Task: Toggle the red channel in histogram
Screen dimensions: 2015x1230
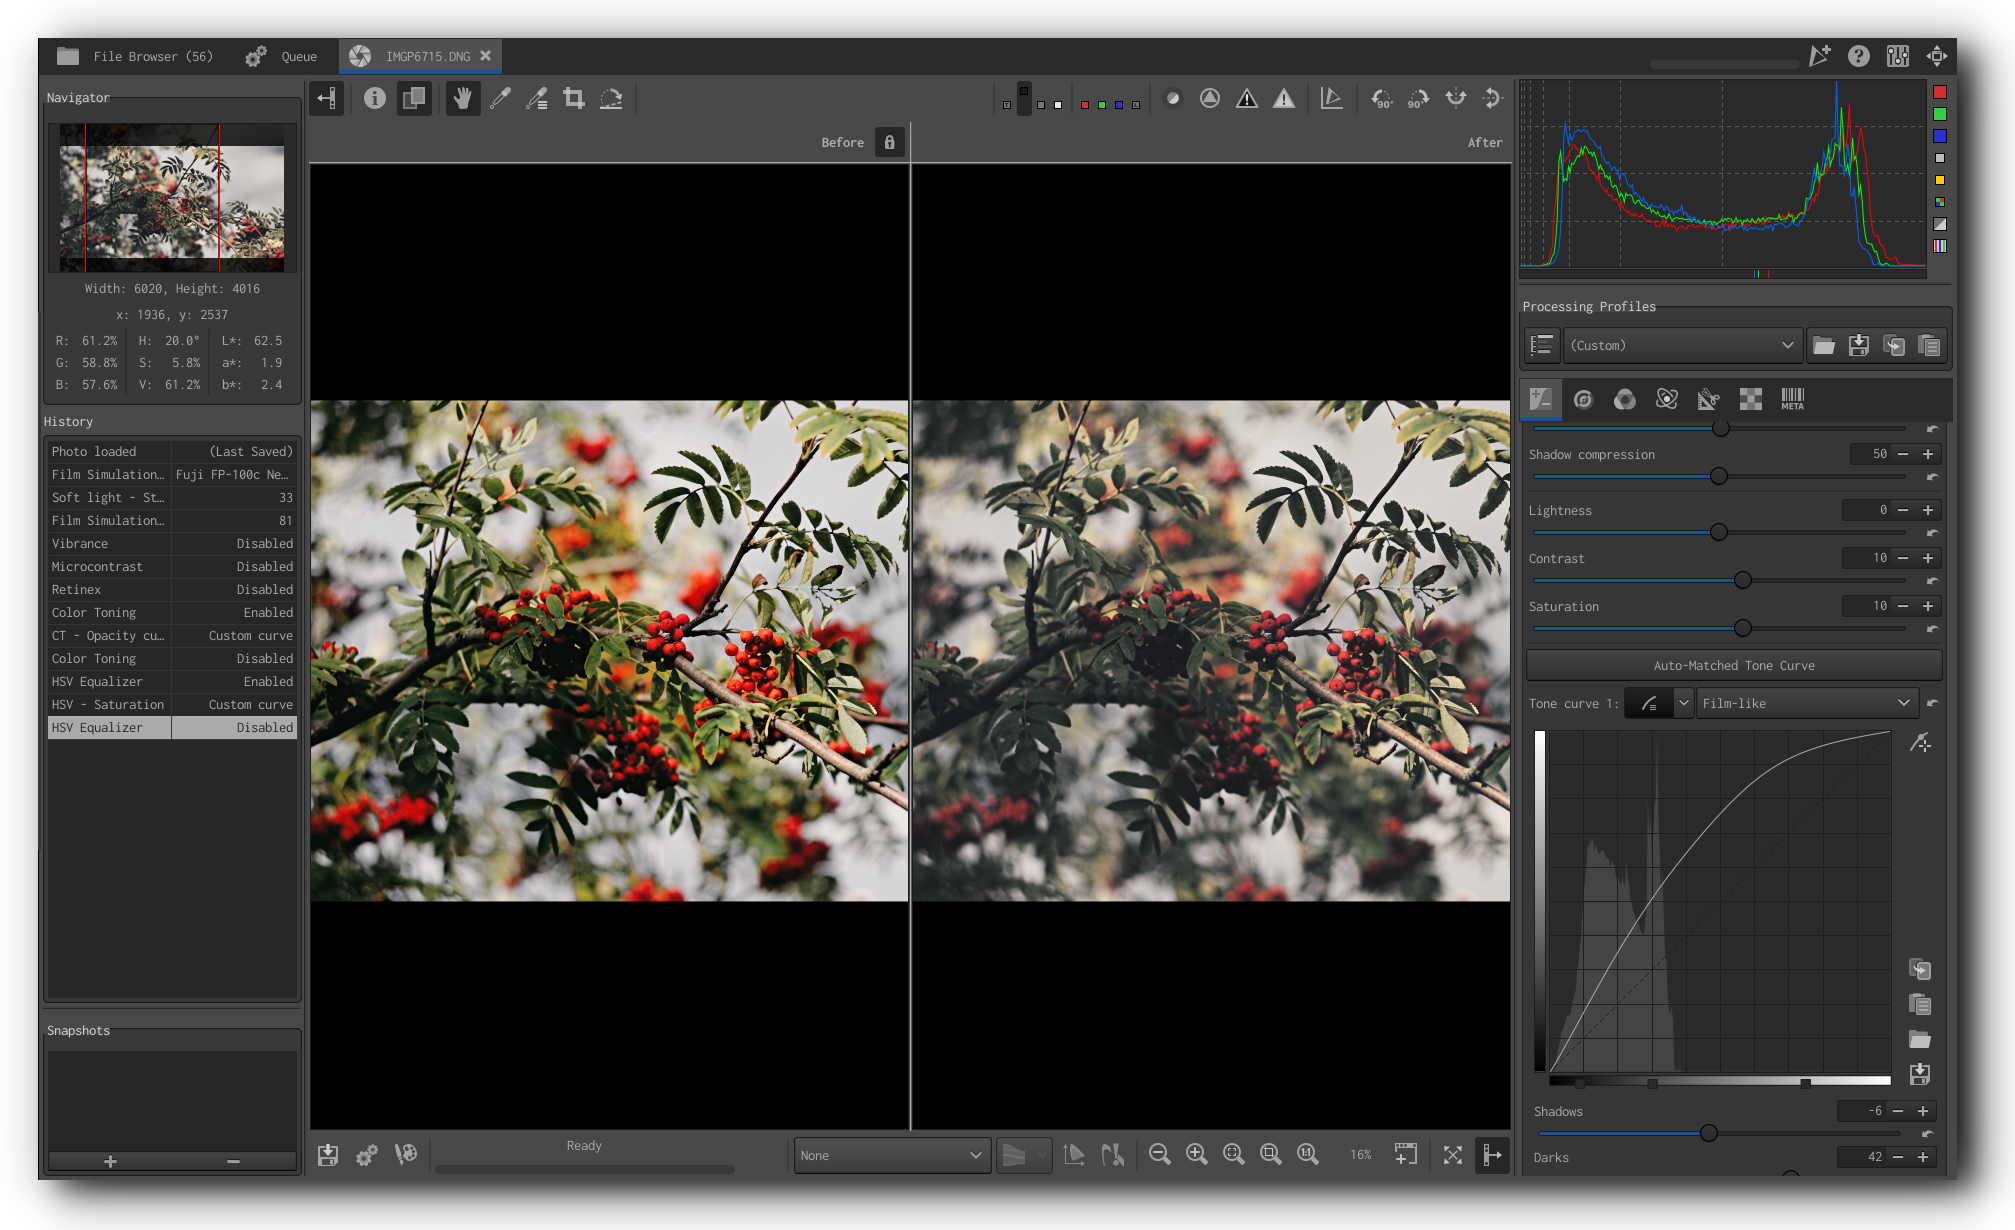Action: (1939, 92)
